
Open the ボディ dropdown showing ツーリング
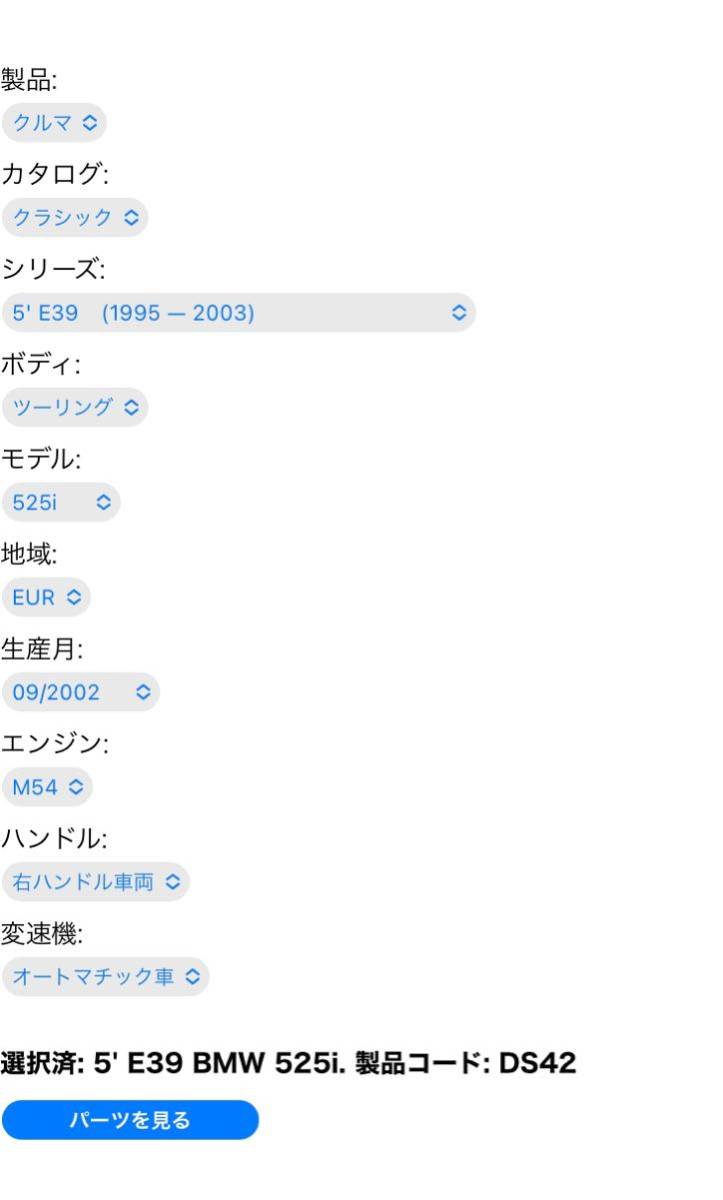[75, 408]
